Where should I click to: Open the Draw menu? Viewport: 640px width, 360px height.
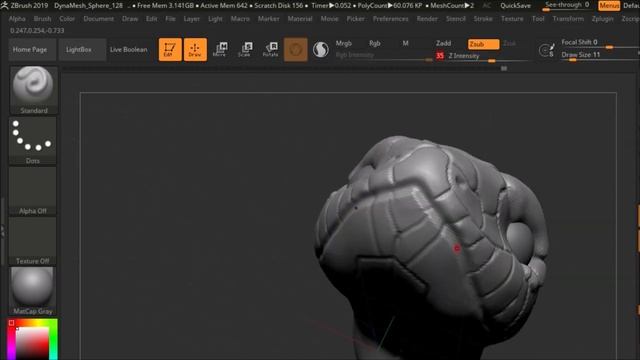pyautogui.click(x=130, y=19)
